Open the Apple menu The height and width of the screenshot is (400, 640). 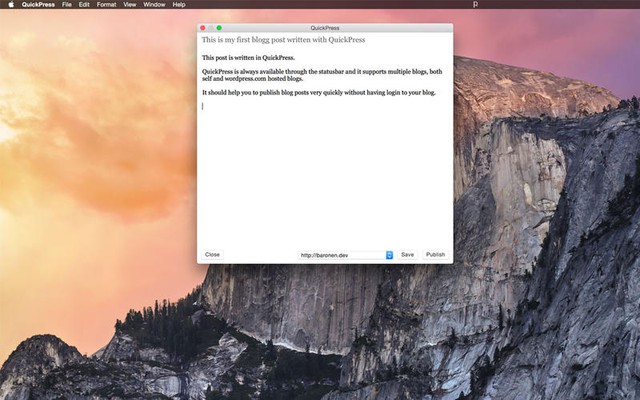[x=11, y=5]
